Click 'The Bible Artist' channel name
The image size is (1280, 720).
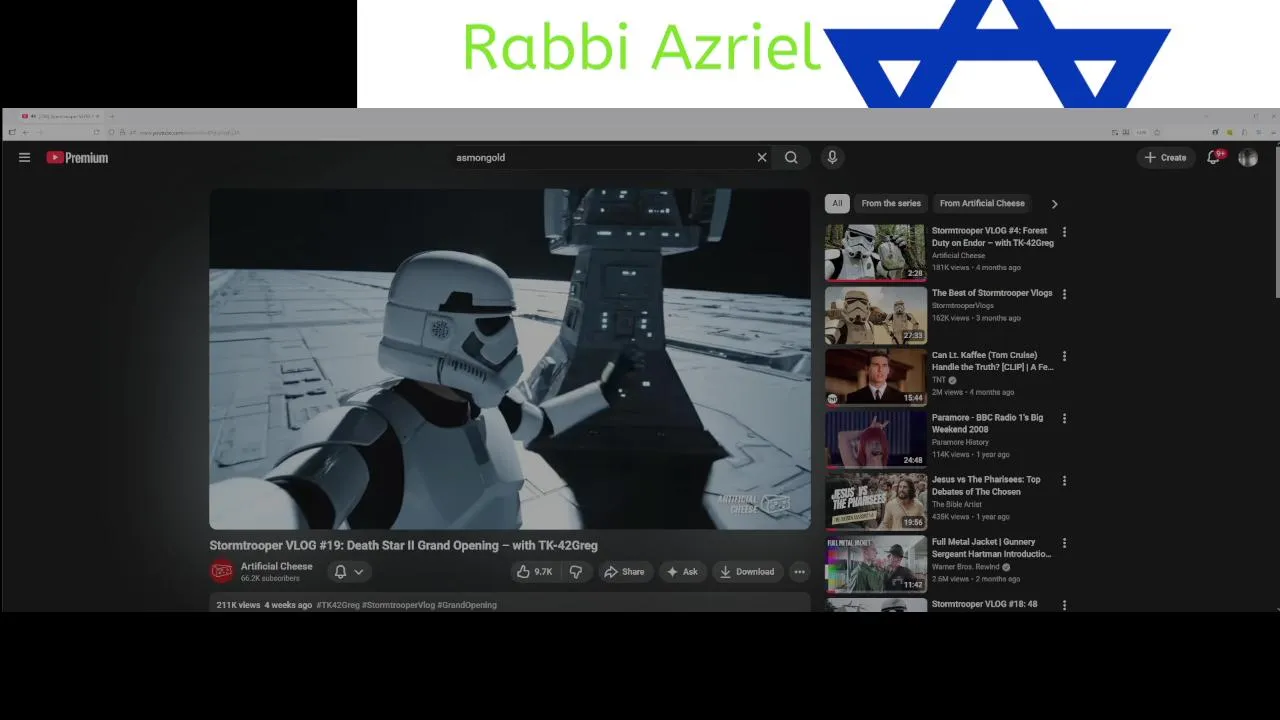(957, 504)
